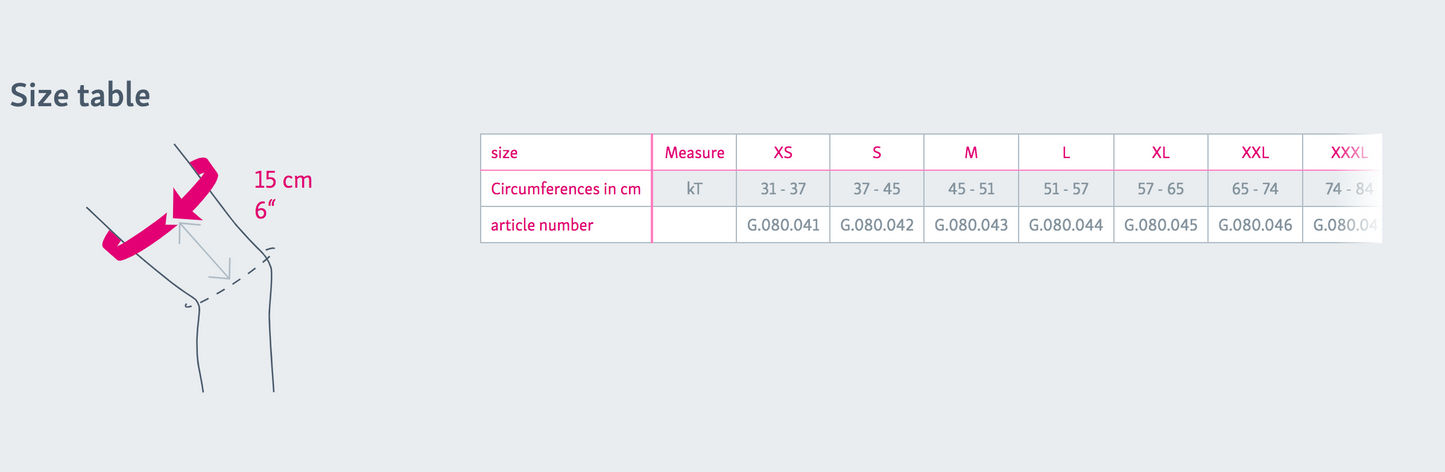Select the 15 cm measurement label
Screen dimensions: 1445x472
[283, 181]
